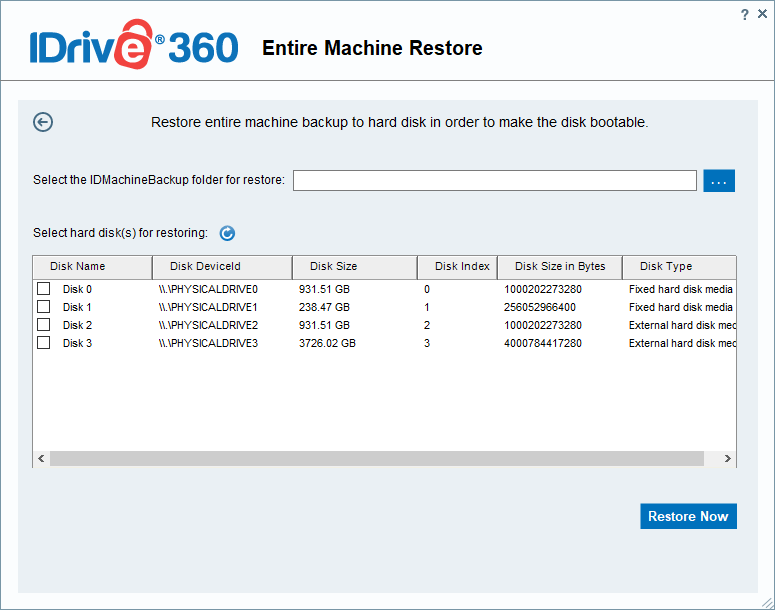Click the Disk Size column header

pos(354,266)
